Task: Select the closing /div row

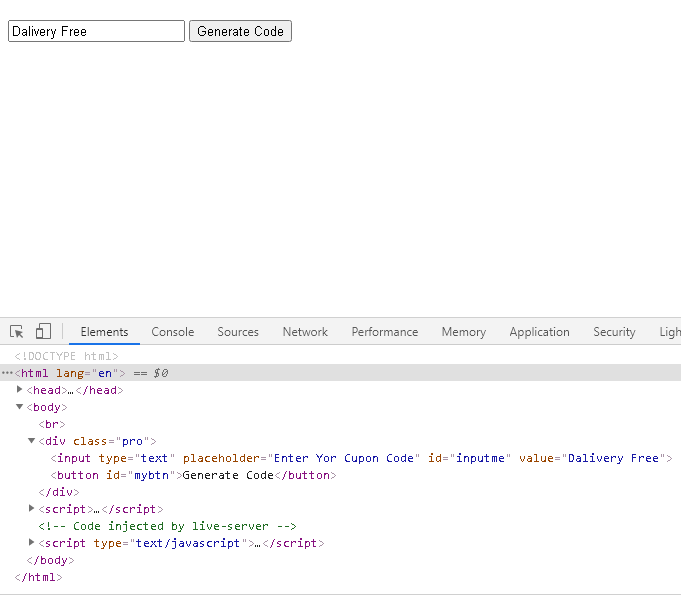Action: click(59, 492)
